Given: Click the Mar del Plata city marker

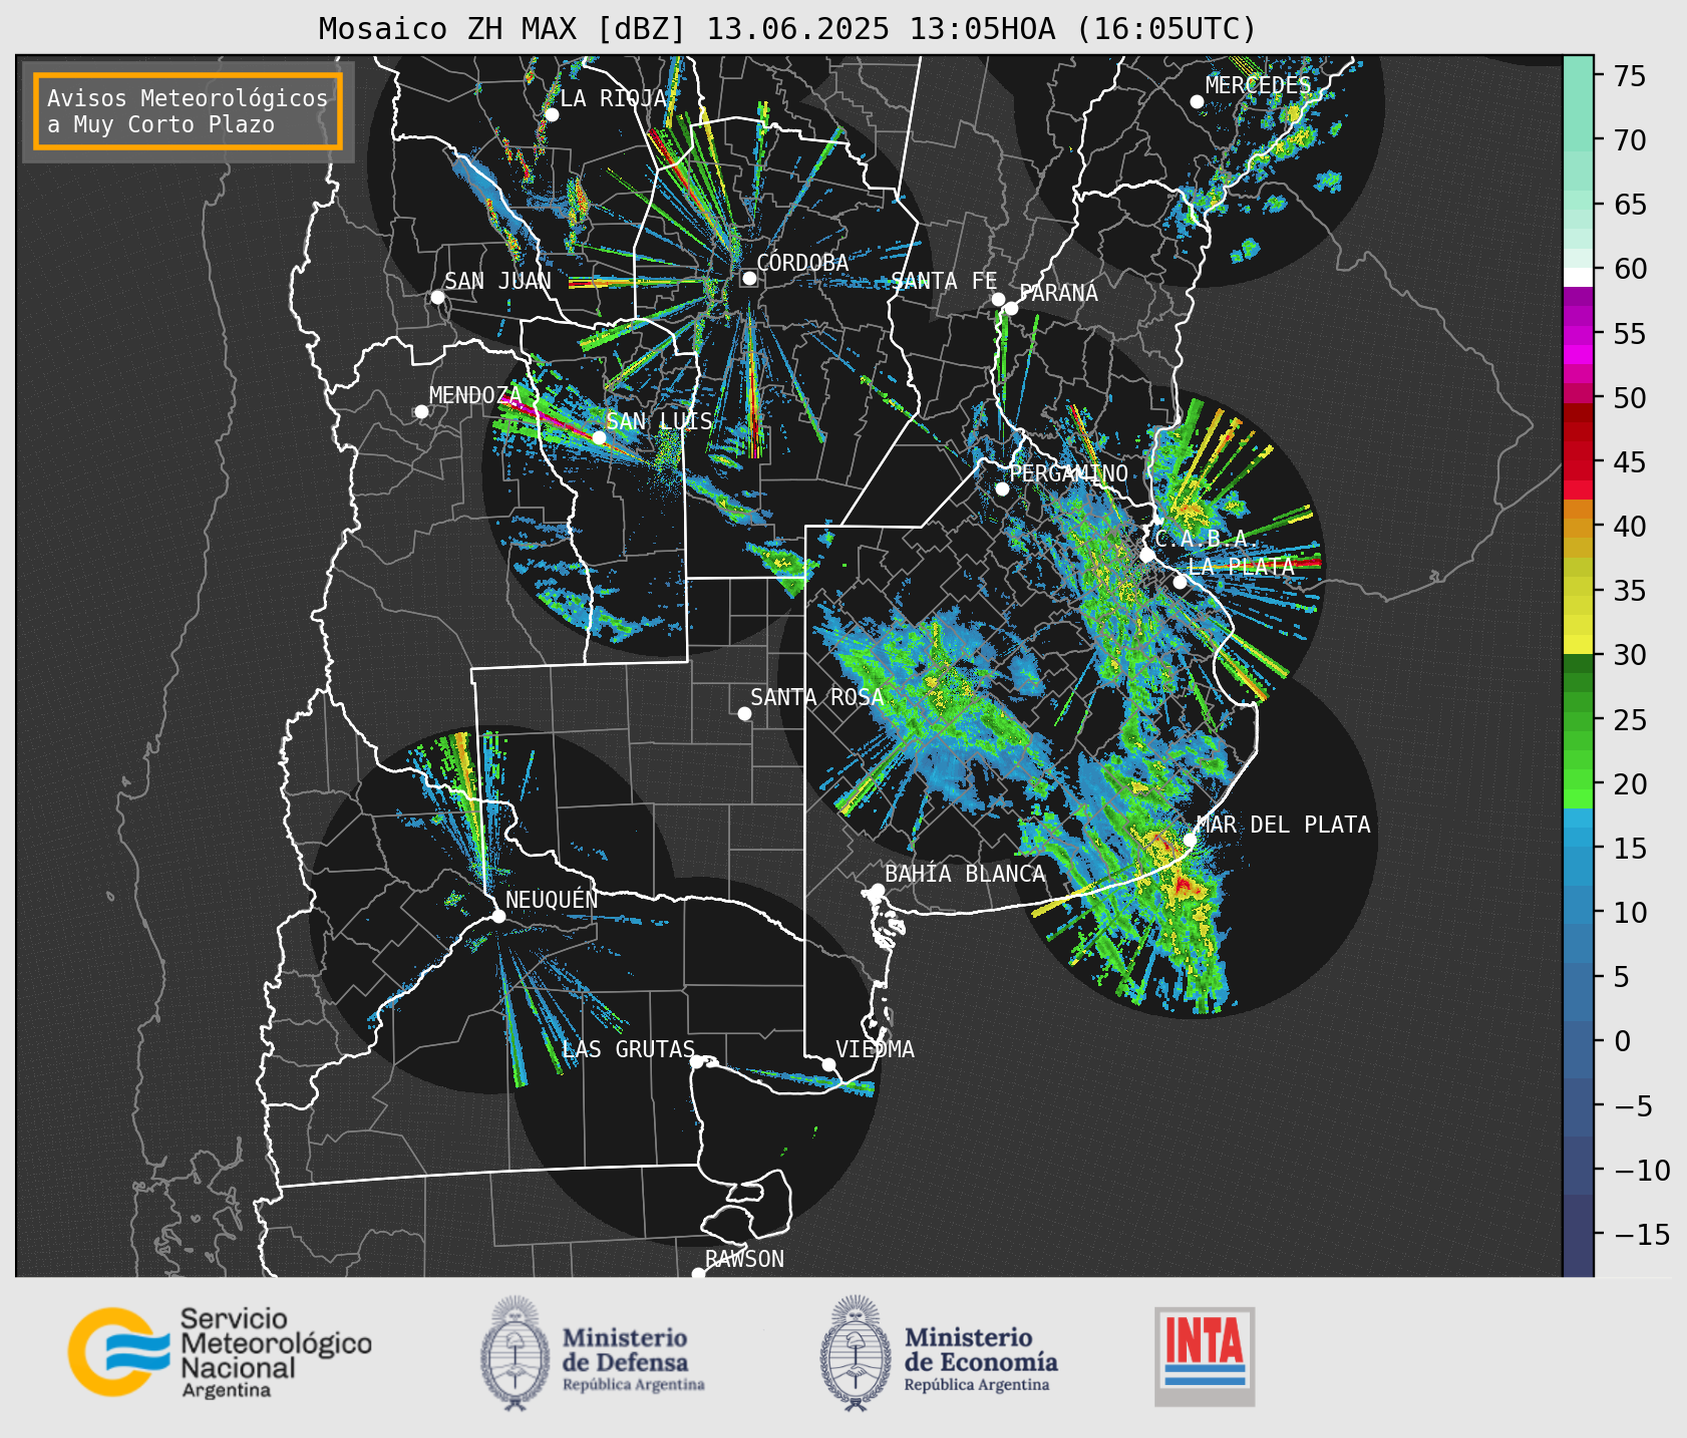Looking at the screenshot, I should [x=1190, y=840].
